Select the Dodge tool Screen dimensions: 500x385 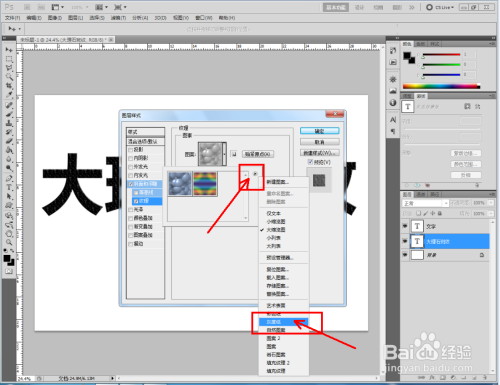point(9,168)
